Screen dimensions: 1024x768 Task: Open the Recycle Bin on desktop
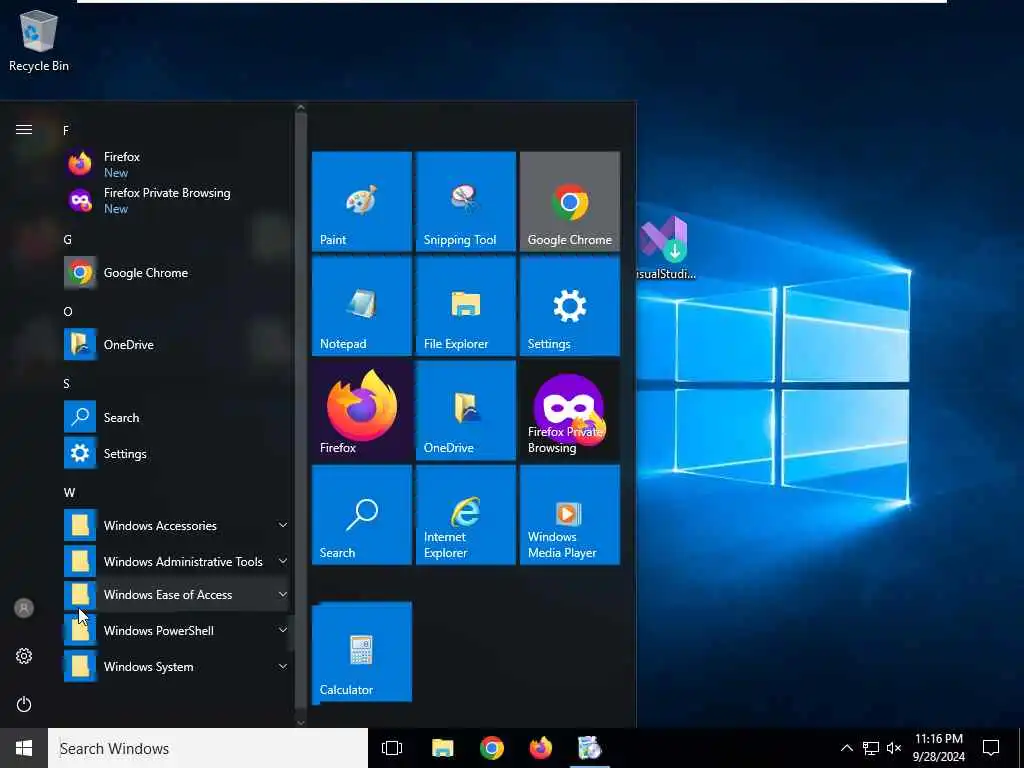tap(39, 40)
